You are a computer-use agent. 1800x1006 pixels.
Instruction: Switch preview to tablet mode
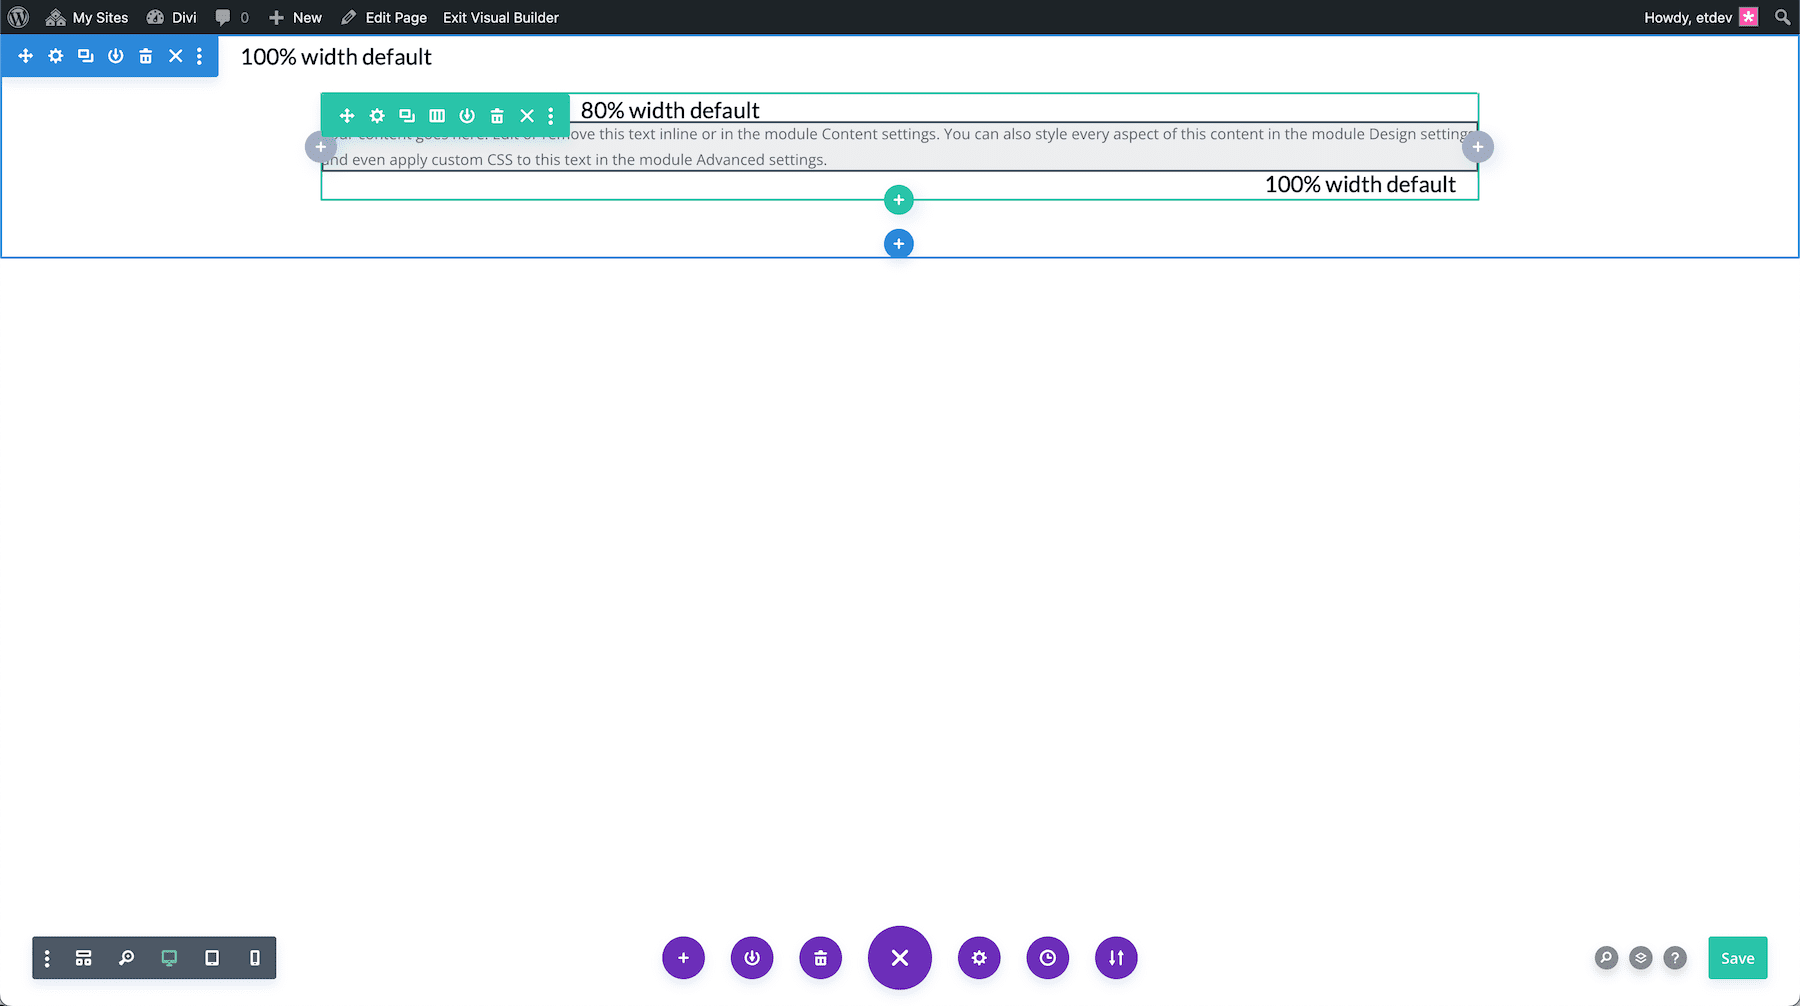211,957
